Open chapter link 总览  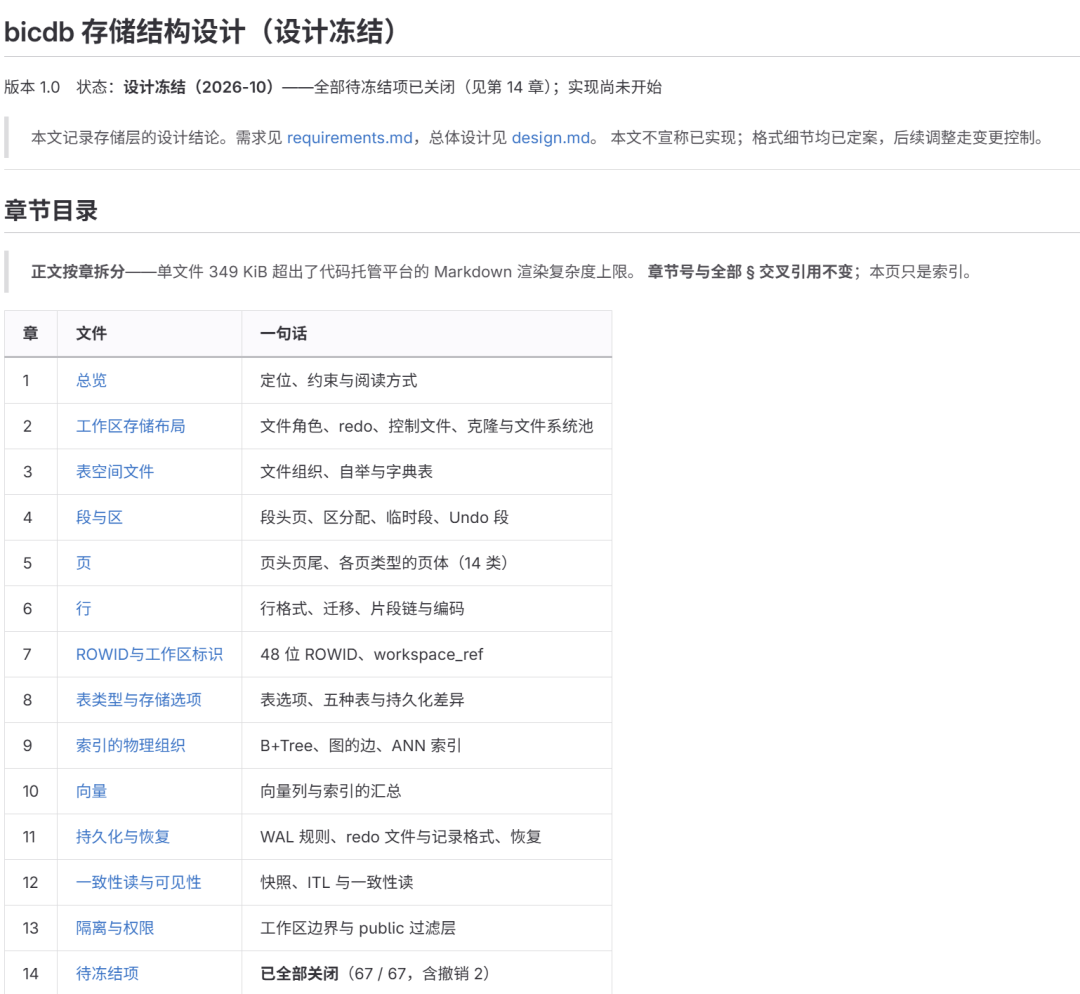[x=92, y=380]
